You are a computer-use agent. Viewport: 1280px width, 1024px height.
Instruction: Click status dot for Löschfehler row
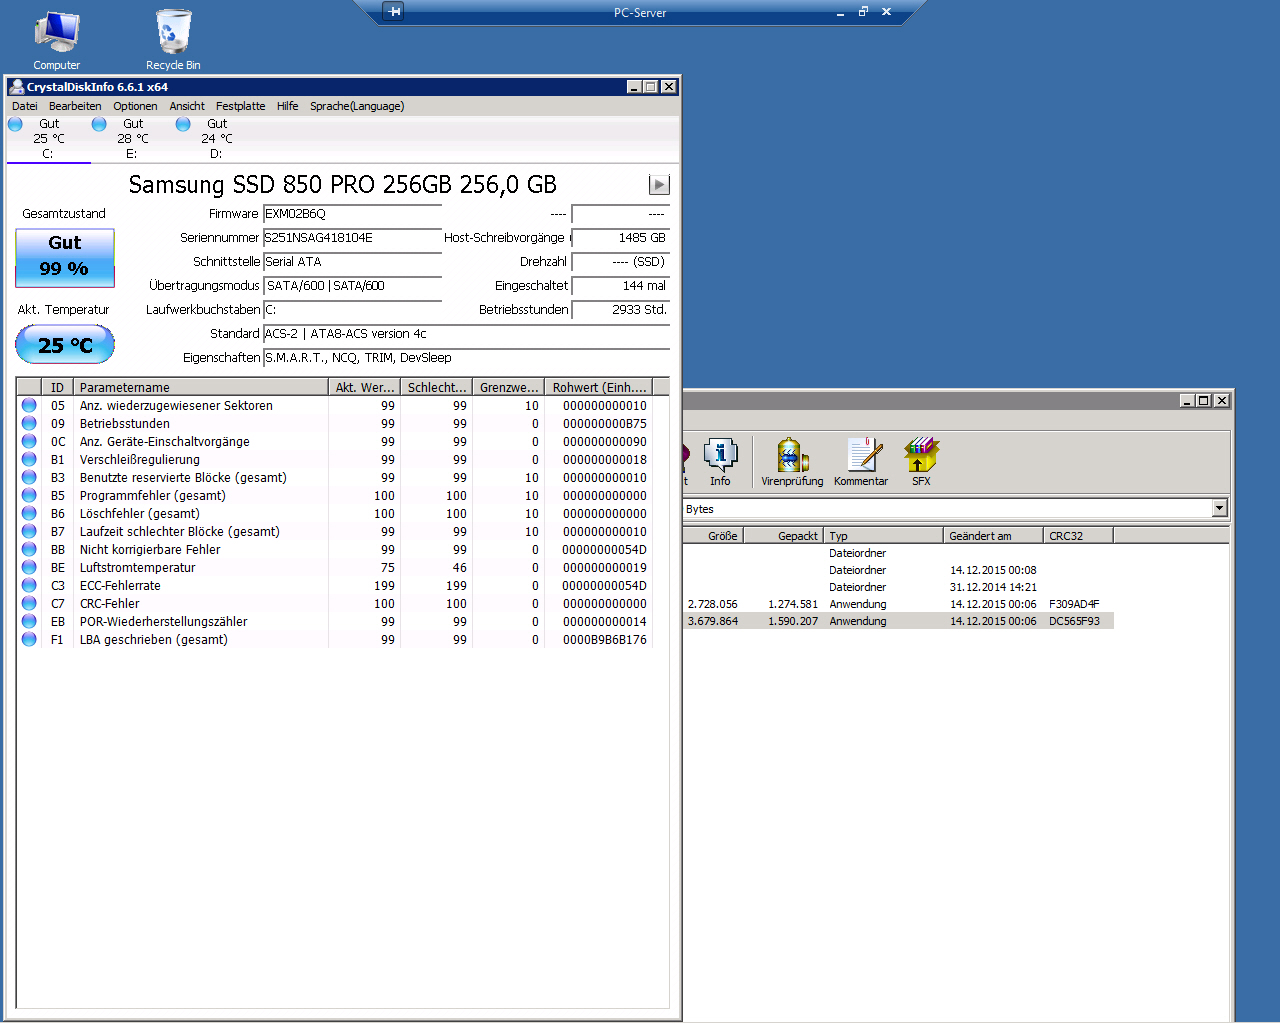[x=29, y=513]
